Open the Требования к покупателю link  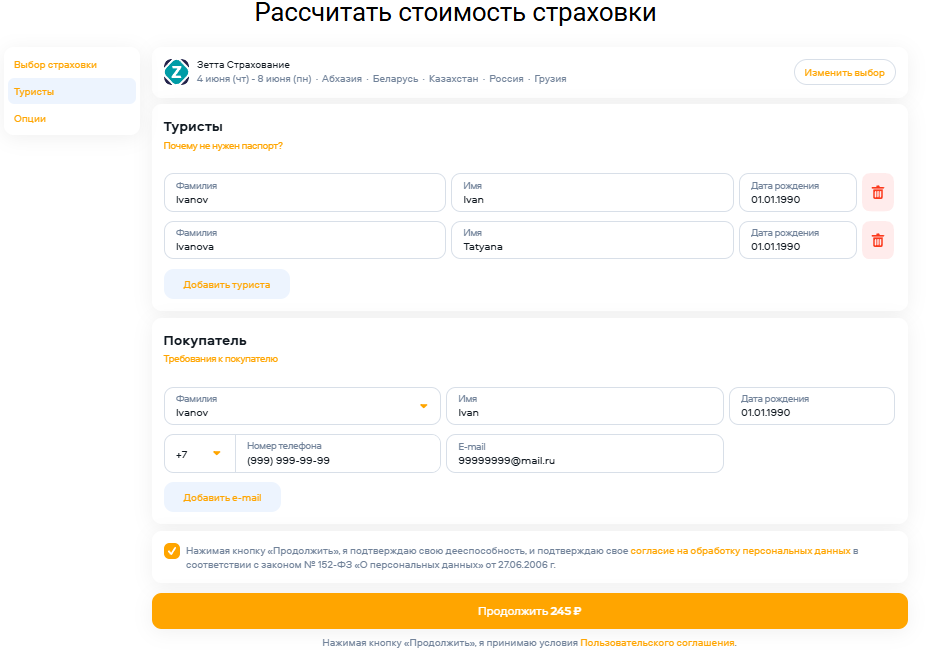[x=221, y=359]
